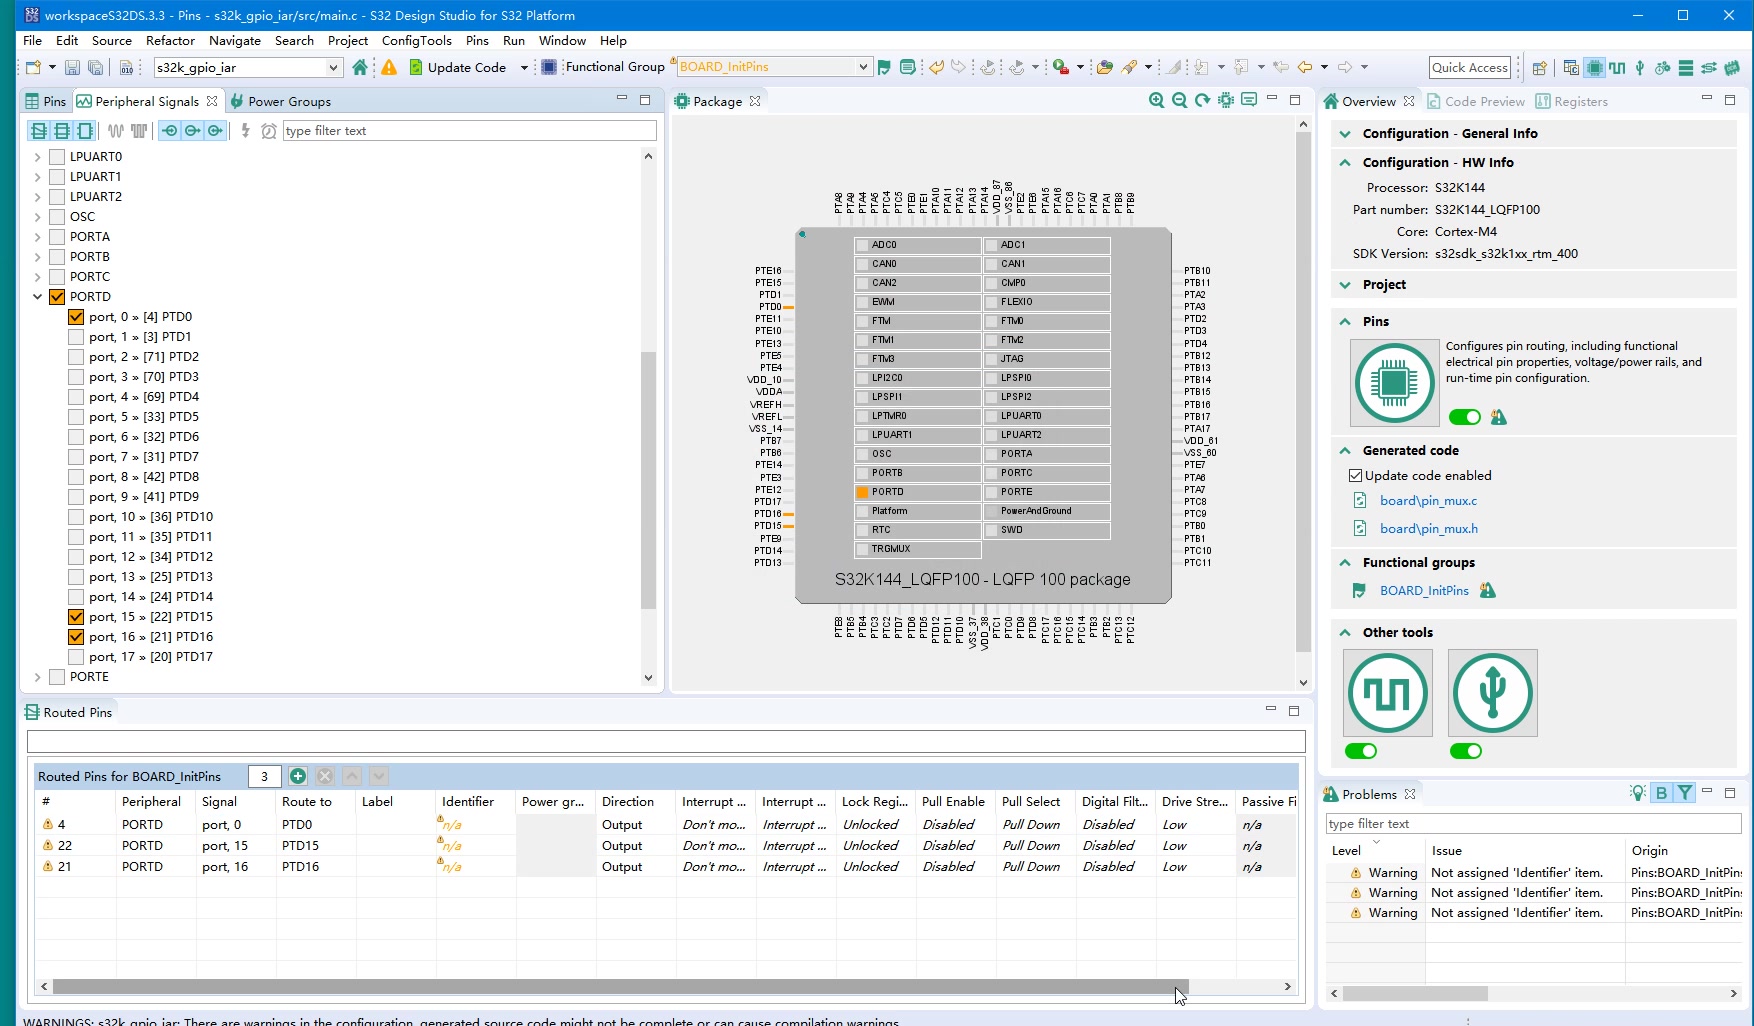Uncheck the port, 16 PTD16 checkbox
This screenshot has width=1754, height=1026.
tap(76, 637)
